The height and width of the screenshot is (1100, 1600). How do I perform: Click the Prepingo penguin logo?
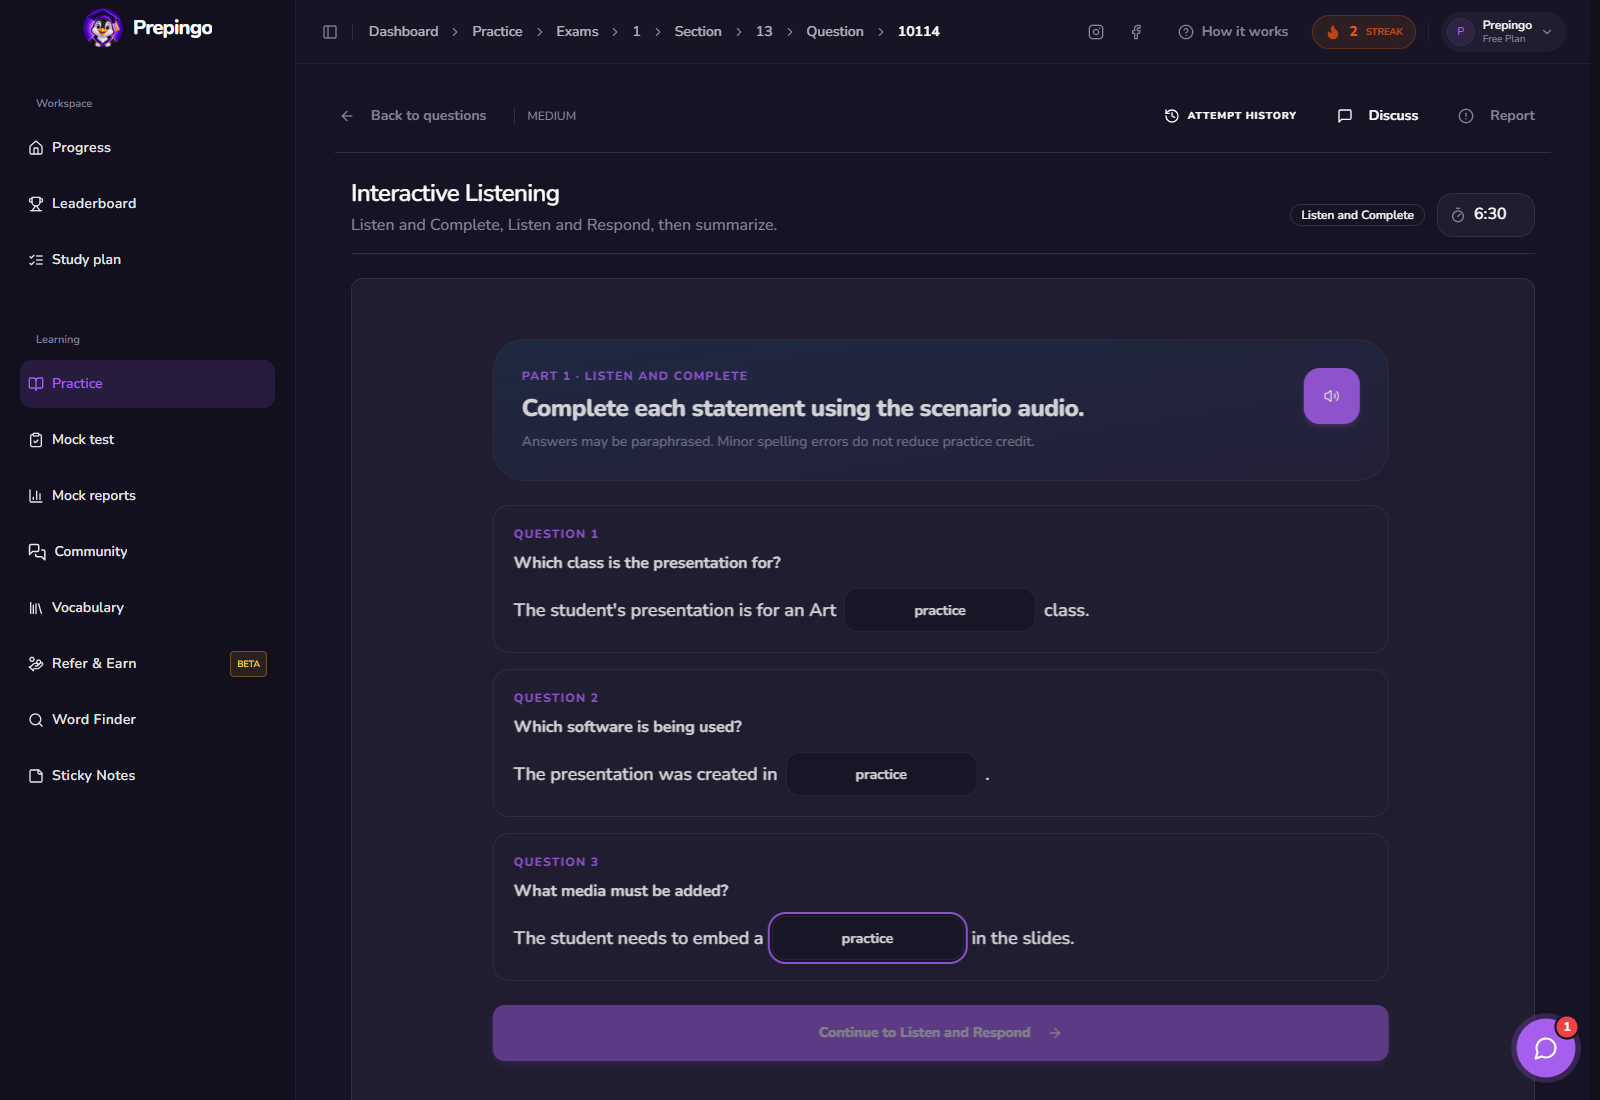[103, 28]
